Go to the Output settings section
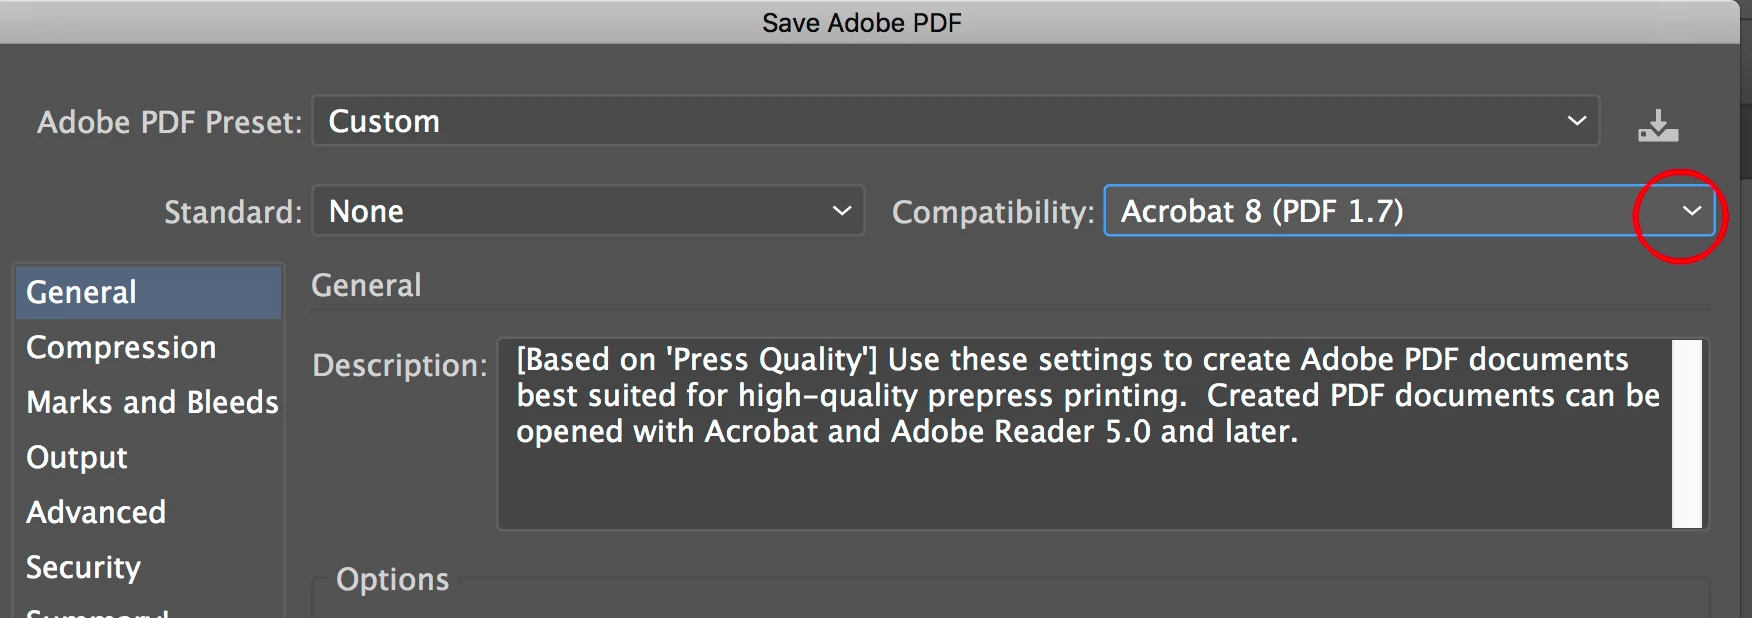The width and height of the screenshot is (1752, 618). tap(77, 457)
